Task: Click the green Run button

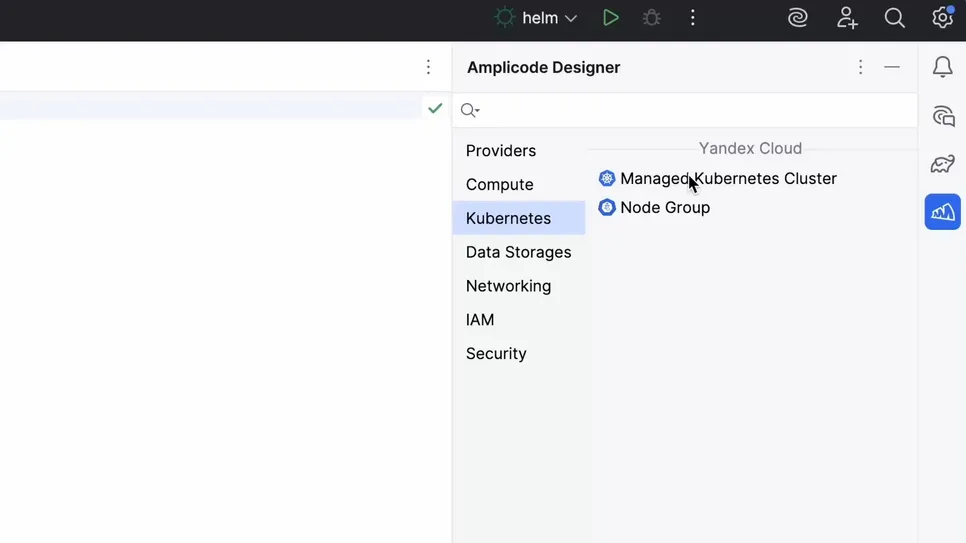Action: click(x=610, y=18)
